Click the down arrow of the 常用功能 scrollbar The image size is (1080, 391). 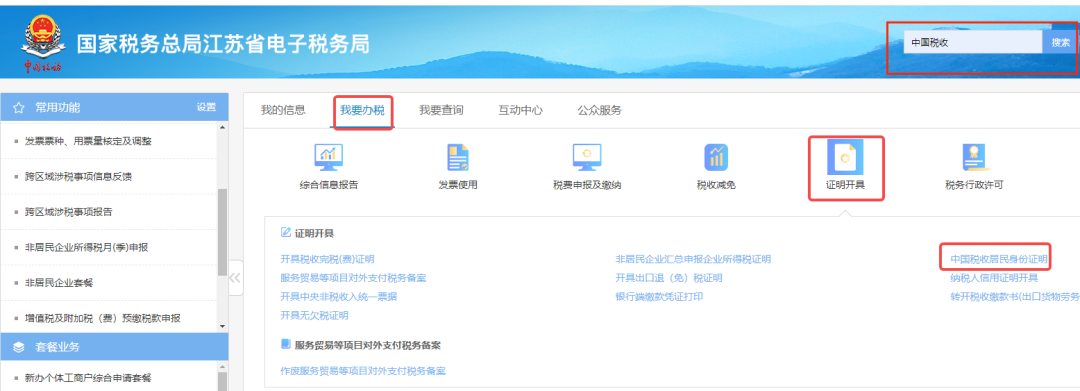[x=222, y=326]
